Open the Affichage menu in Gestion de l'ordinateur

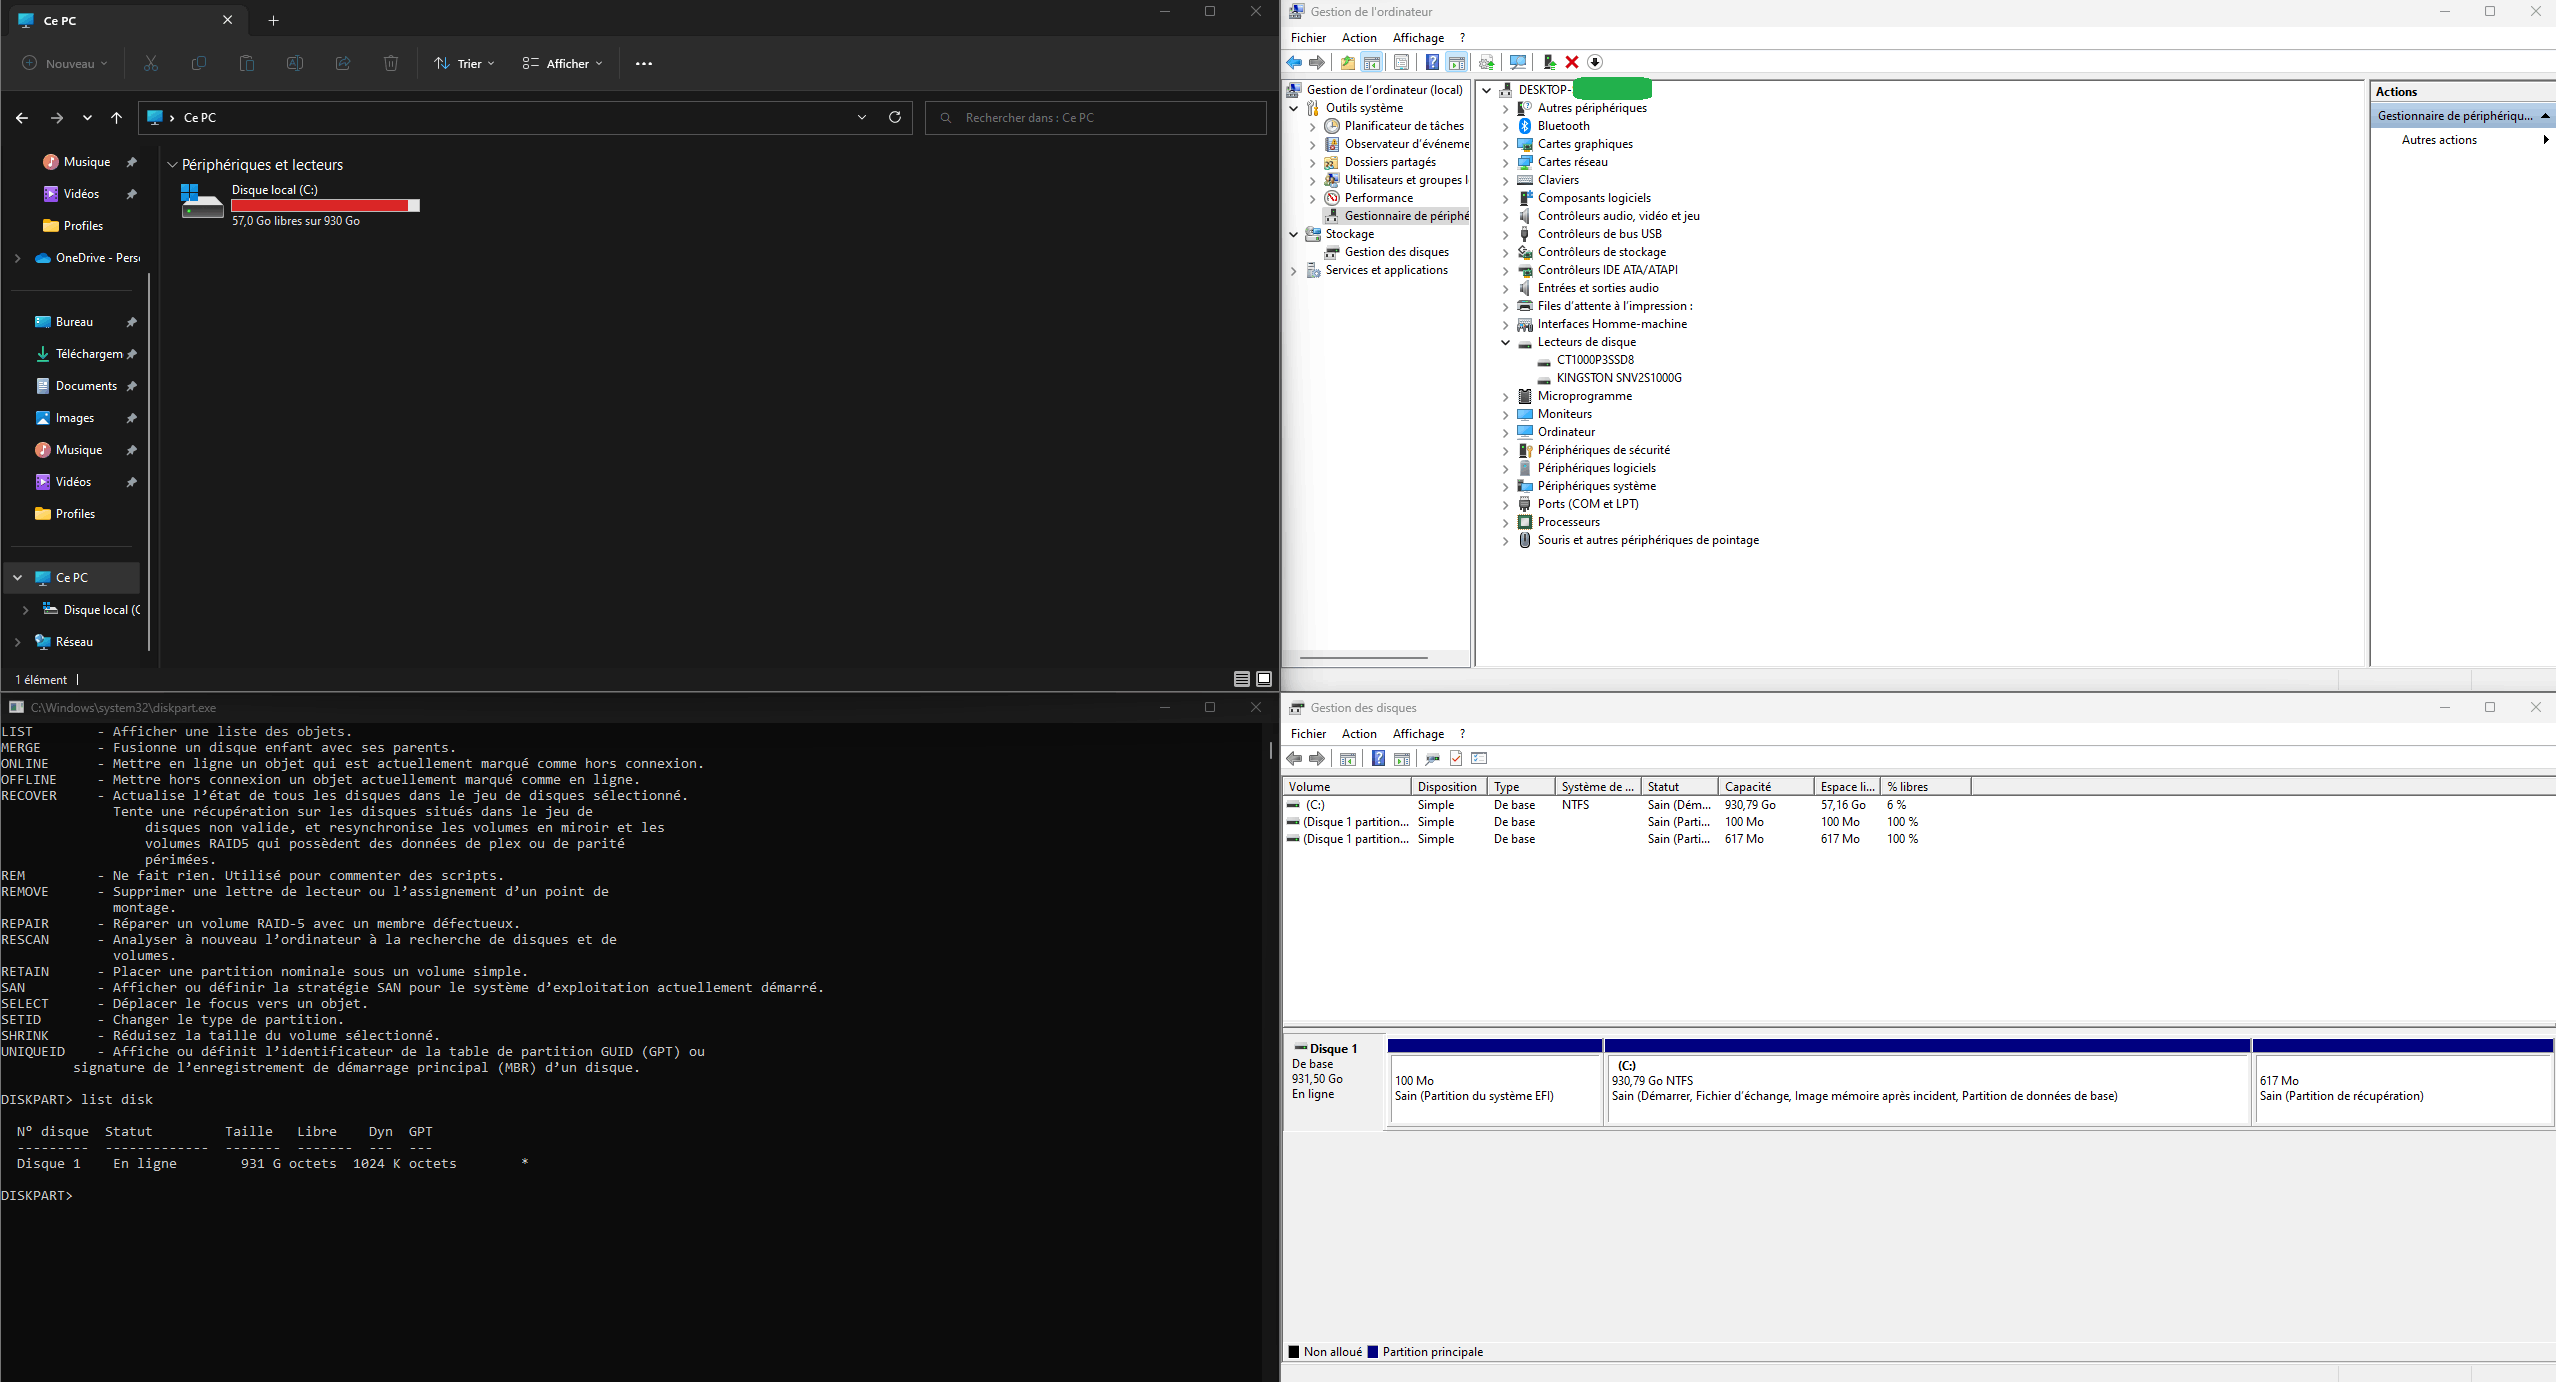[x=1417, y=38]
